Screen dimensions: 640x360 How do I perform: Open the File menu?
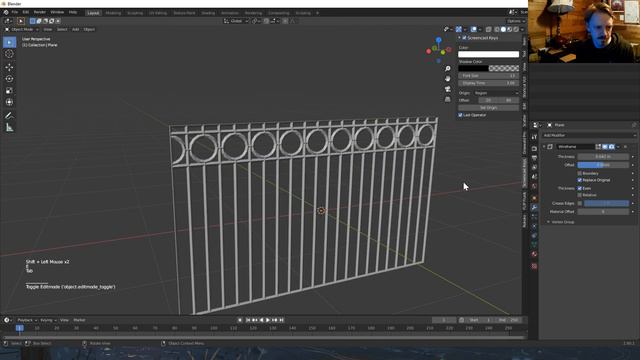click(15, 13)
